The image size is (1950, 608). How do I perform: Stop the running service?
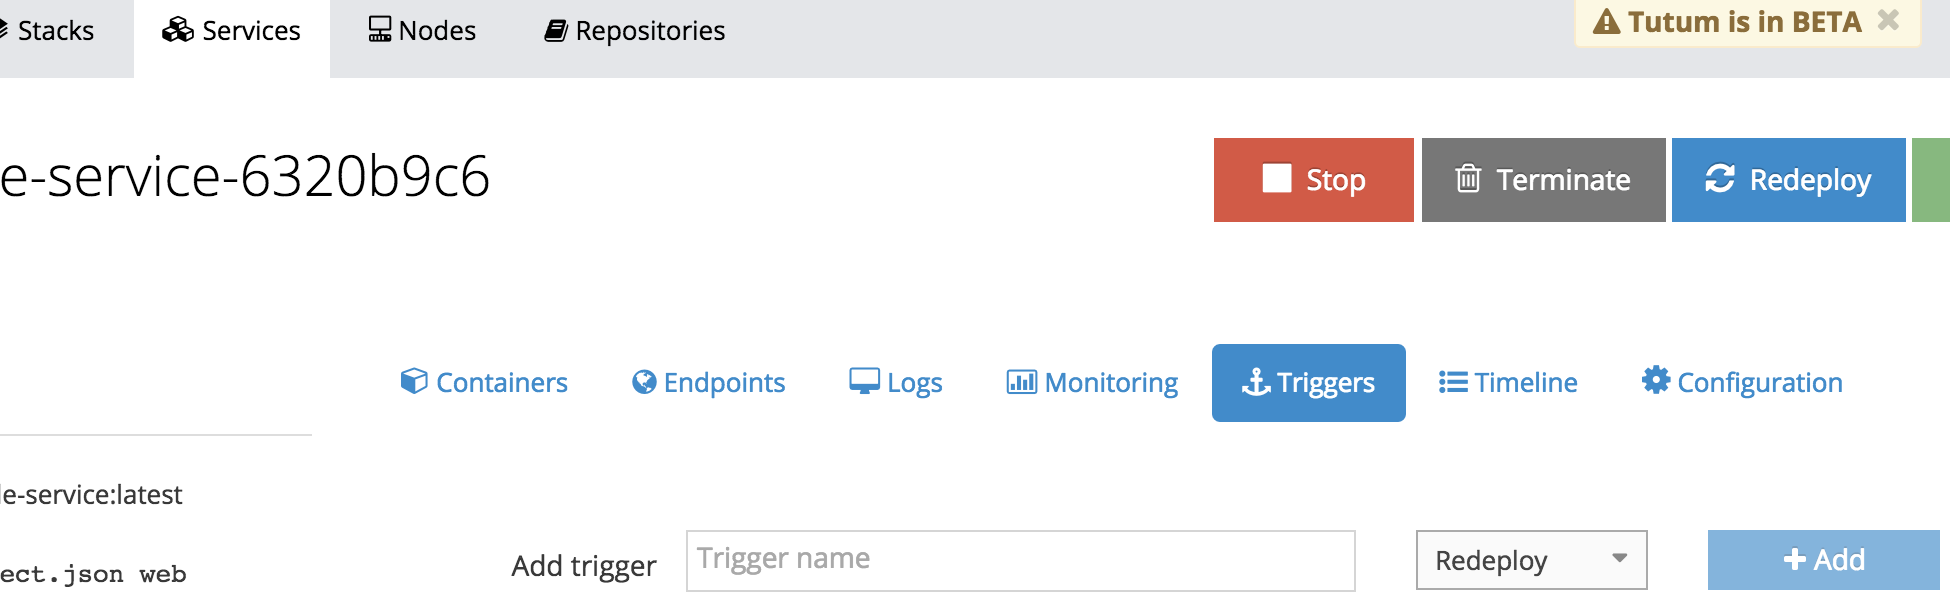tap(1313, 180)
